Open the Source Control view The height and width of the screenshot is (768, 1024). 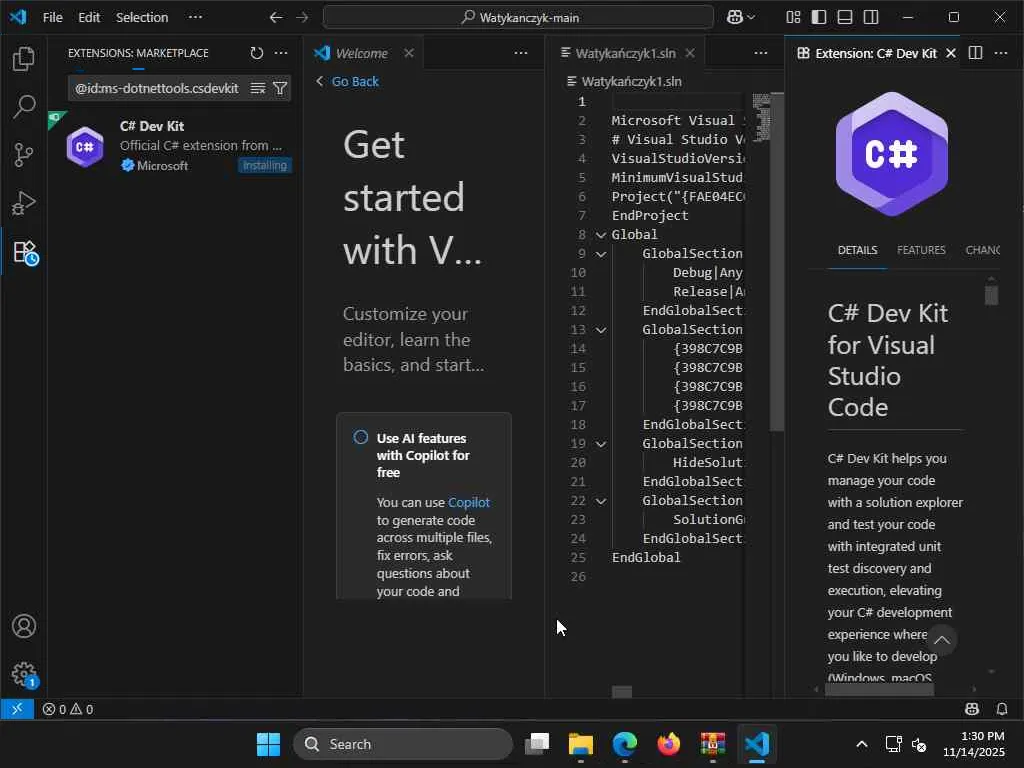click(24, 155)
